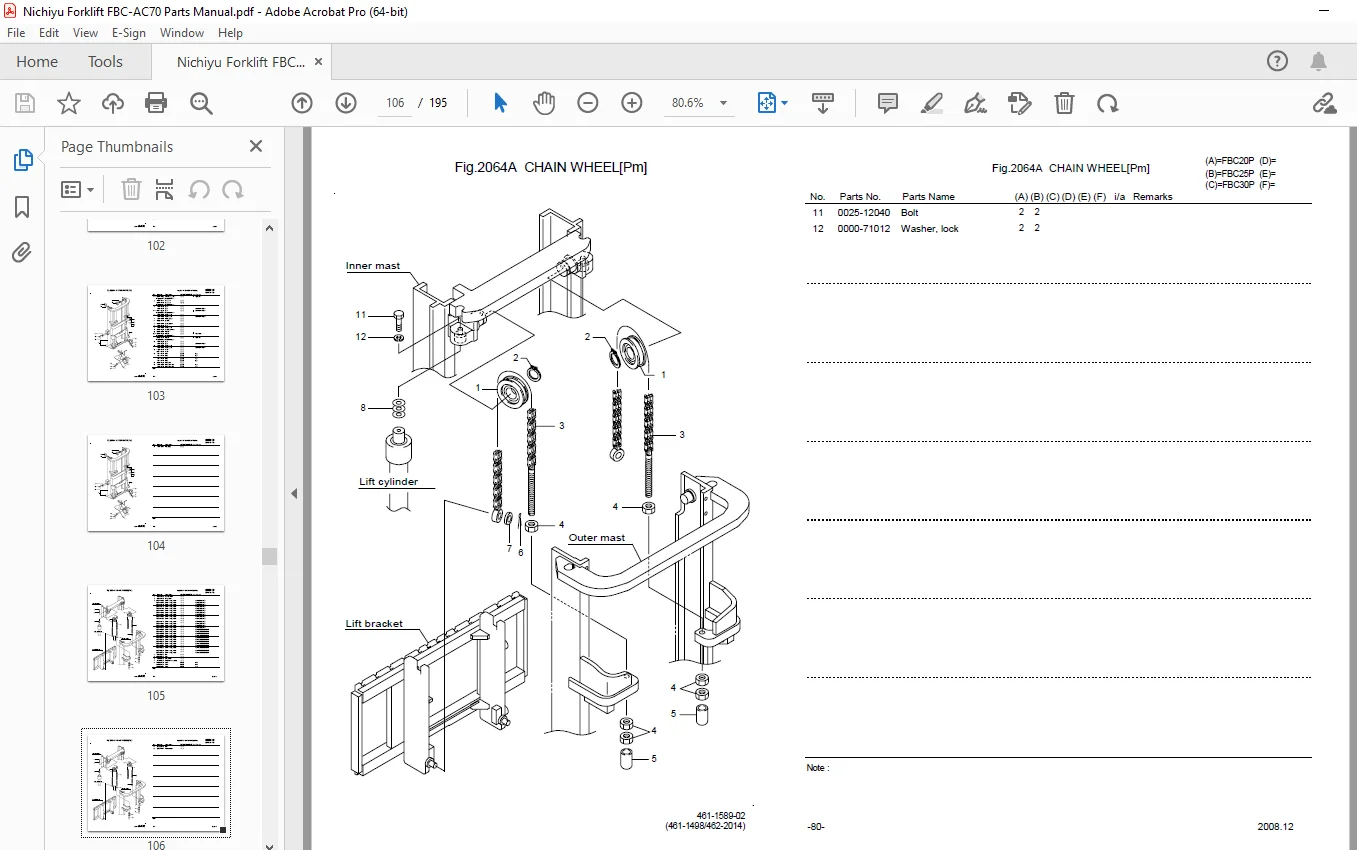Share a link to this file

1325,103
